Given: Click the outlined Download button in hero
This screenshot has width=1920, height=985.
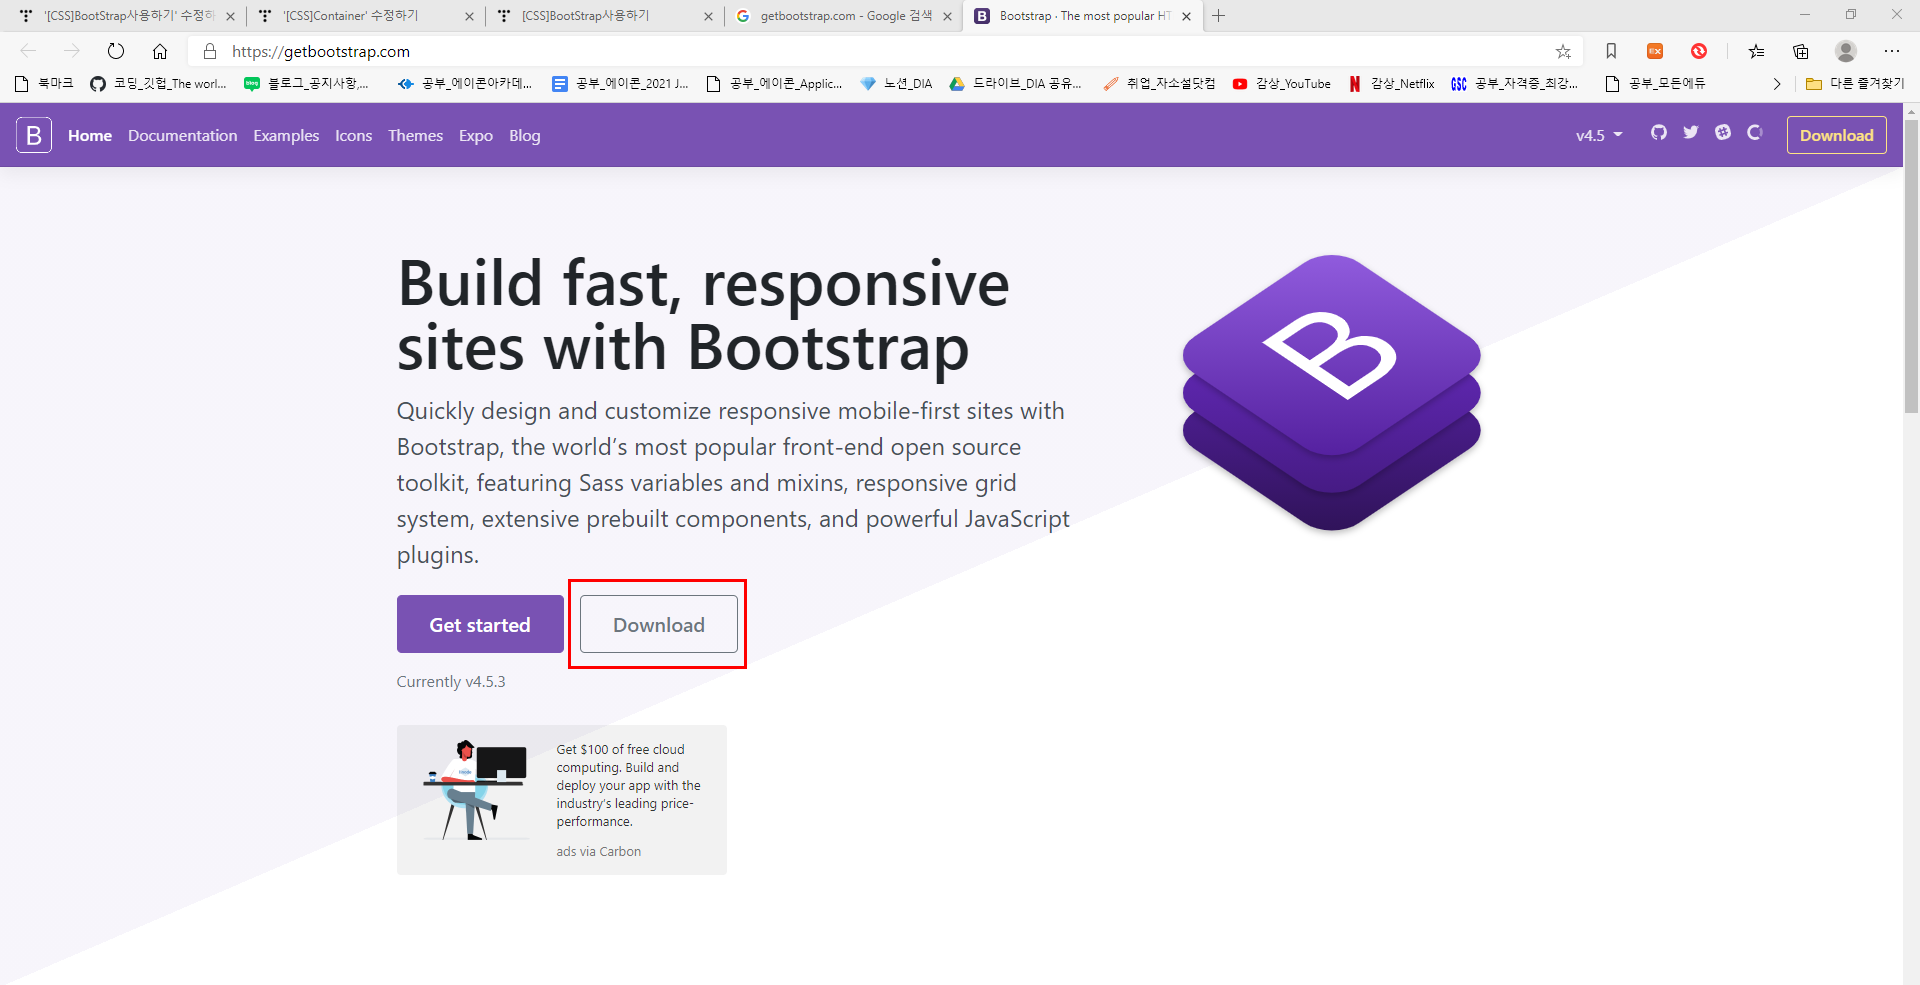Looking at the screenshot, I should (659, 624).
